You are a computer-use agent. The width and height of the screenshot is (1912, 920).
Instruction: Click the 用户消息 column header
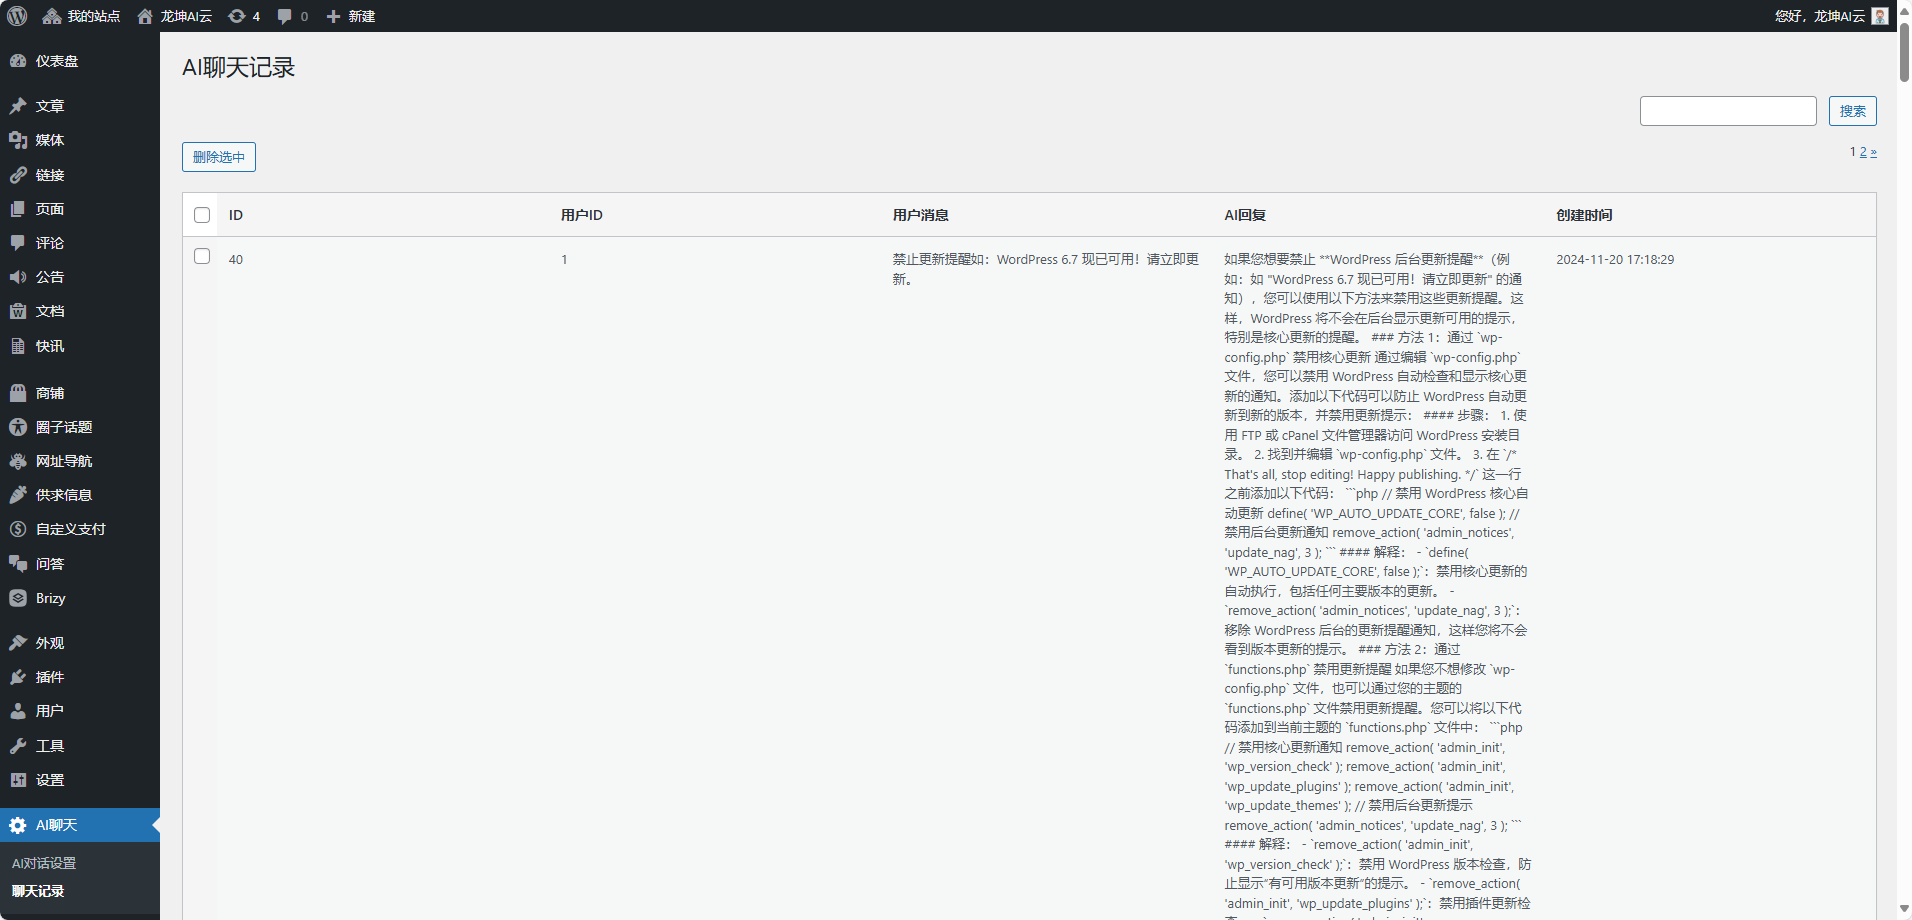[921, 215]
